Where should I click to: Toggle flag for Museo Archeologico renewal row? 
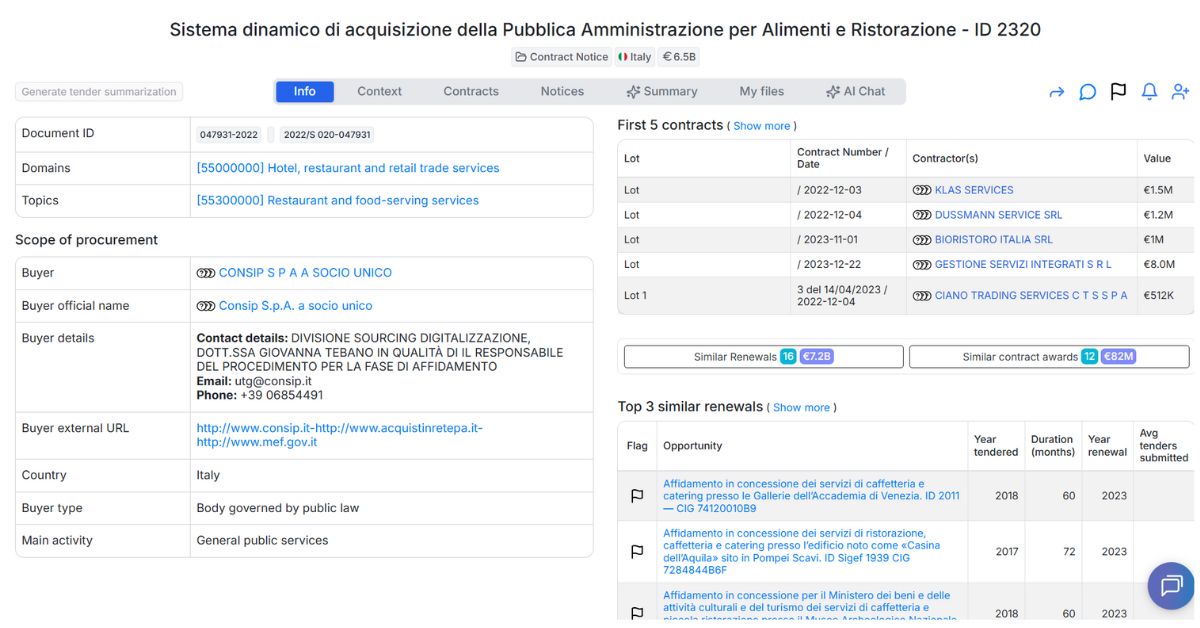coord(637,612)
